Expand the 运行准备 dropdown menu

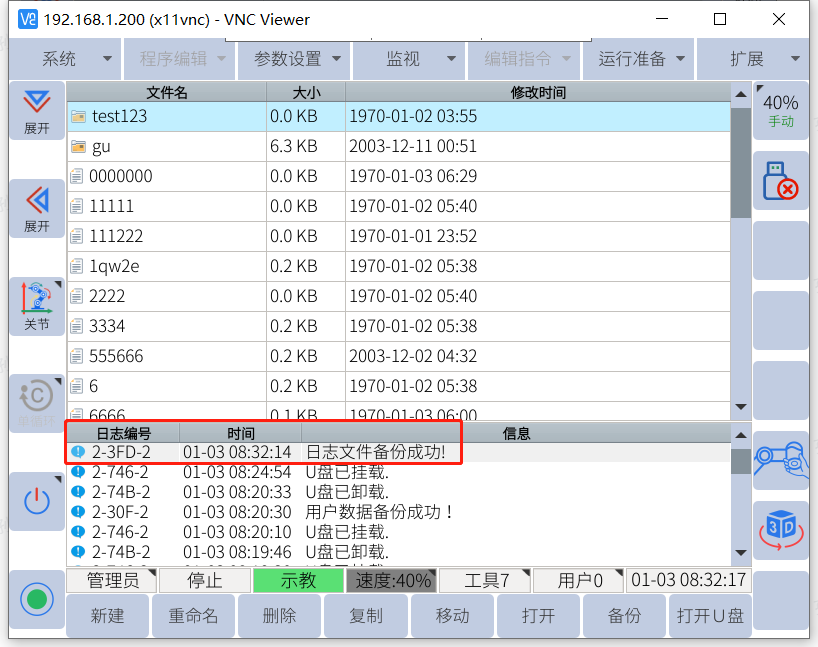click(642, 59)
